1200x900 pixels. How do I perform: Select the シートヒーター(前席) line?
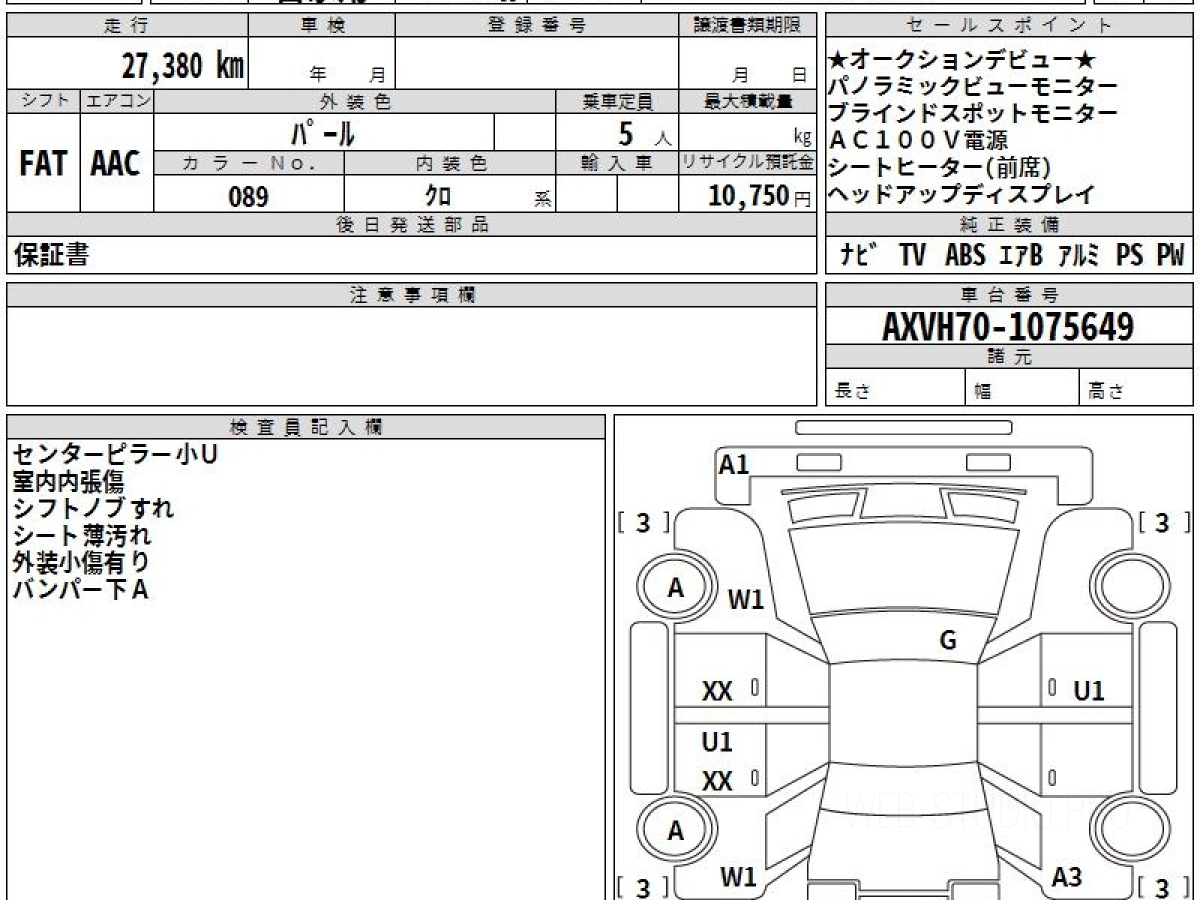tap(940, 168)
